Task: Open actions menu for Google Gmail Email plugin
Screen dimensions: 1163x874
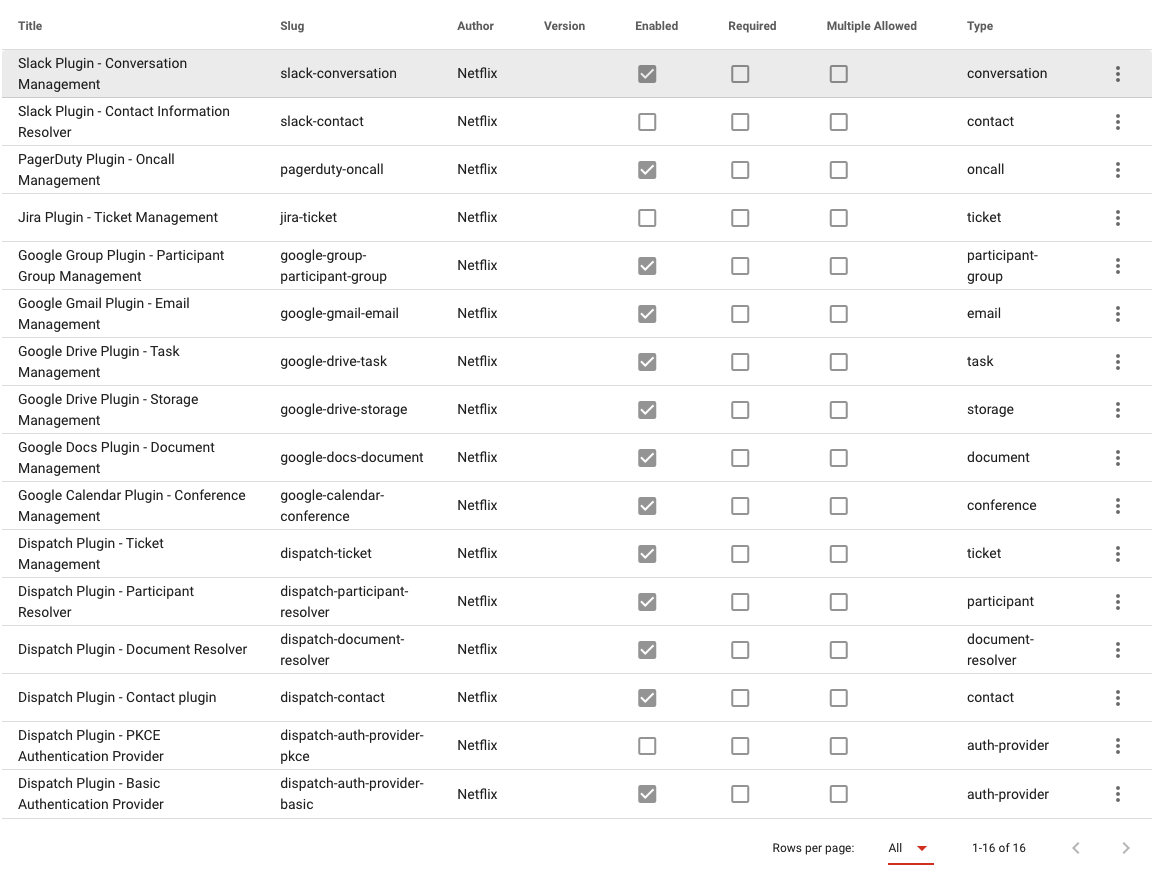Action: coord(1117,313)
